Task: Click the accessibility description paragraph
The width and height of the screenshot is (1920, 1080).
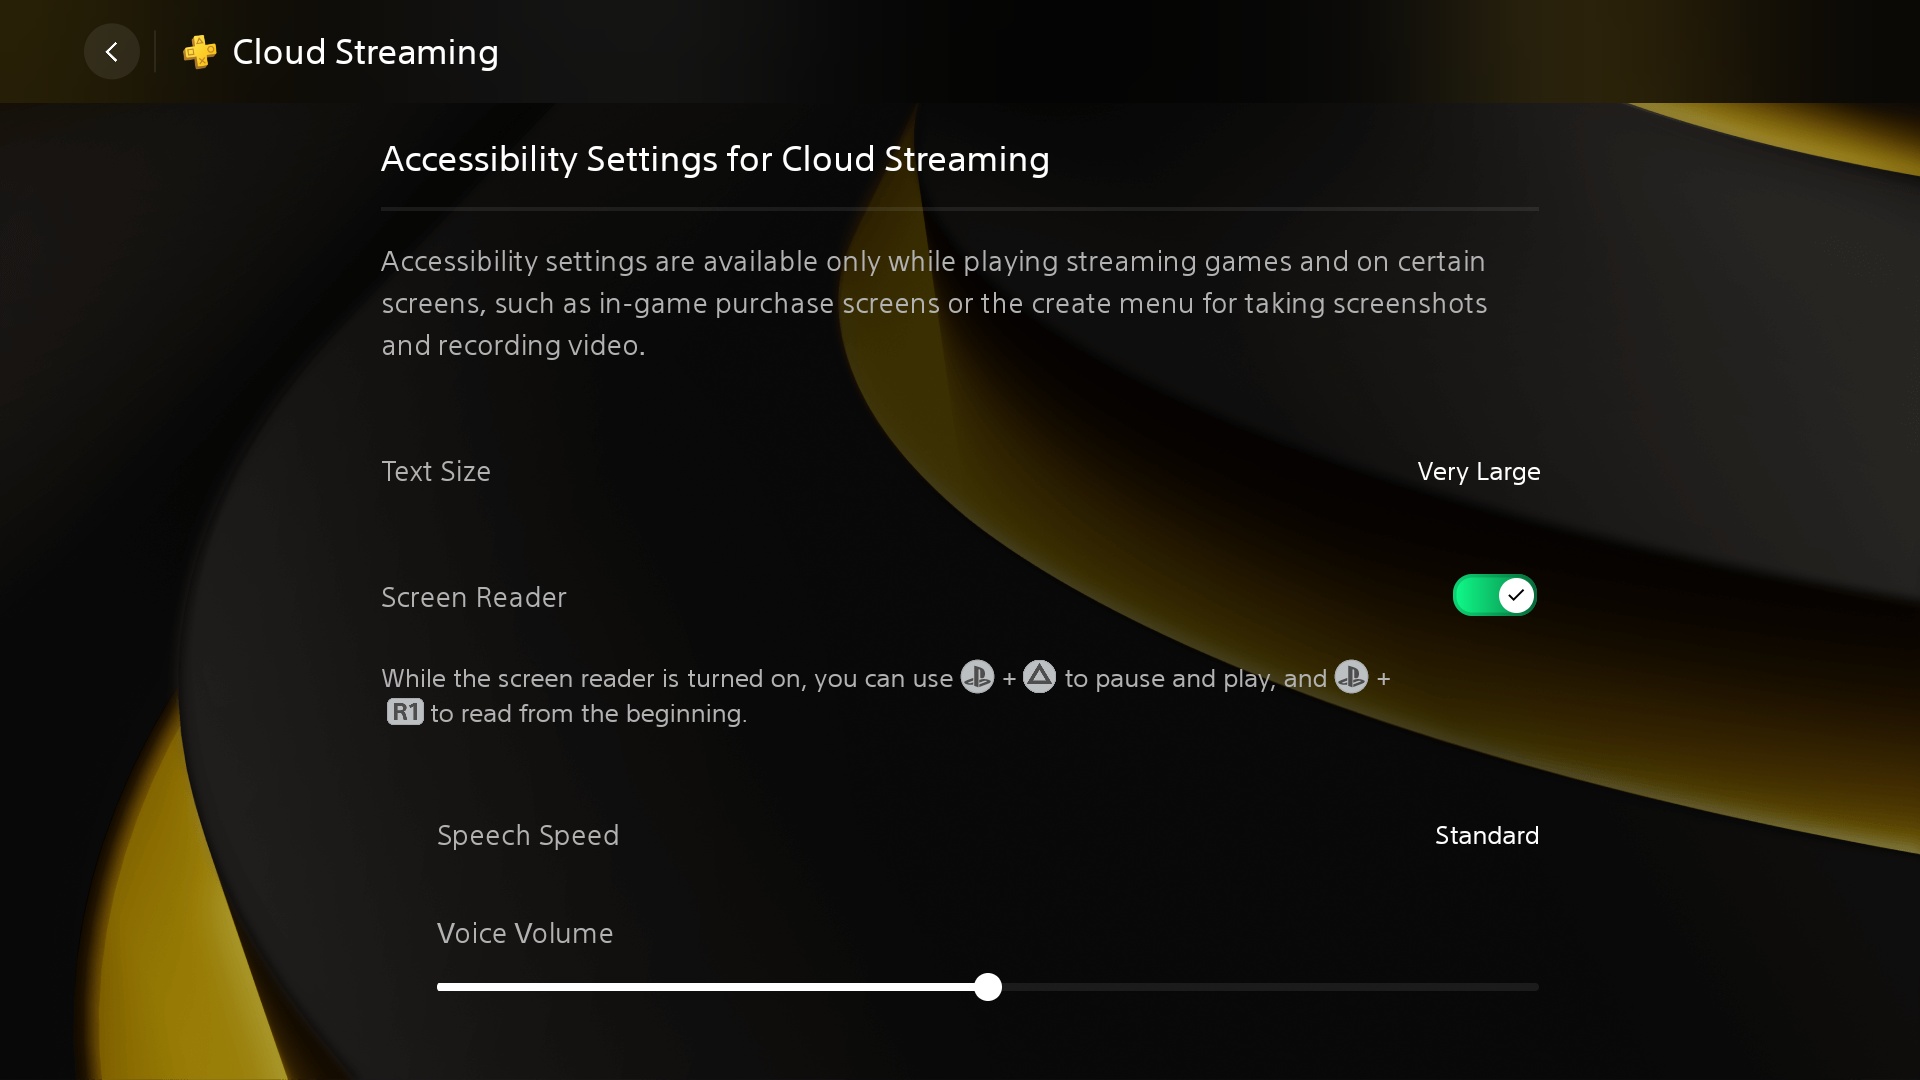Action: point(935,303)
